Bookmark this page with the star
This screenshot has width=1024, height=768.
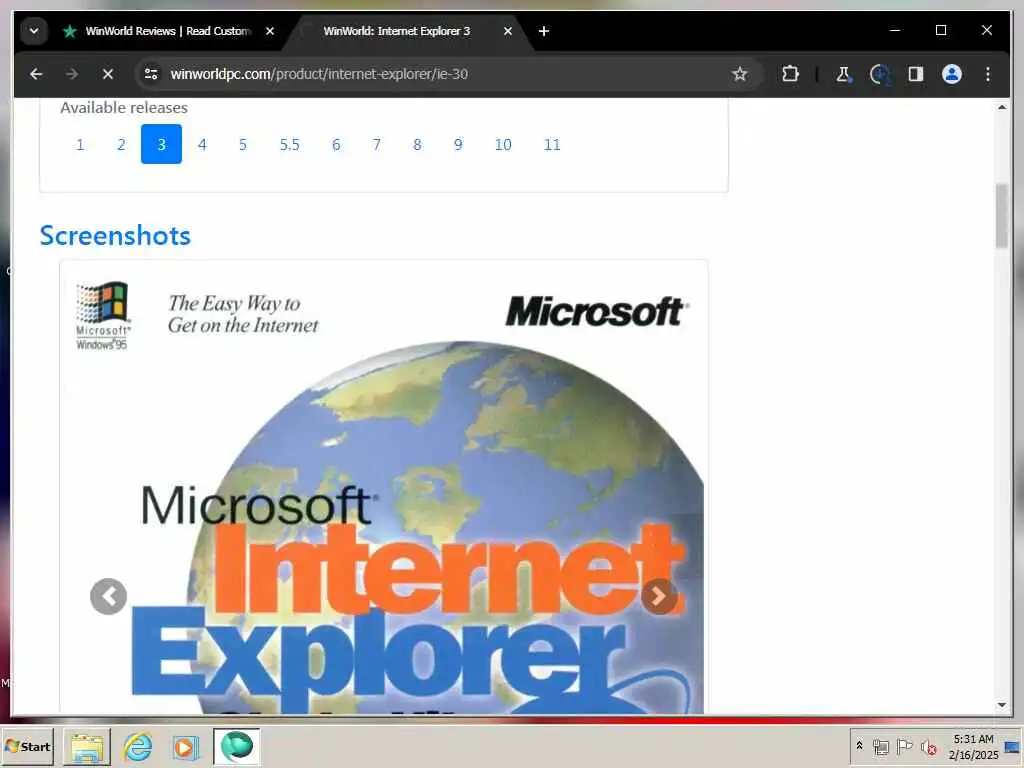click(x=739, y=74)
